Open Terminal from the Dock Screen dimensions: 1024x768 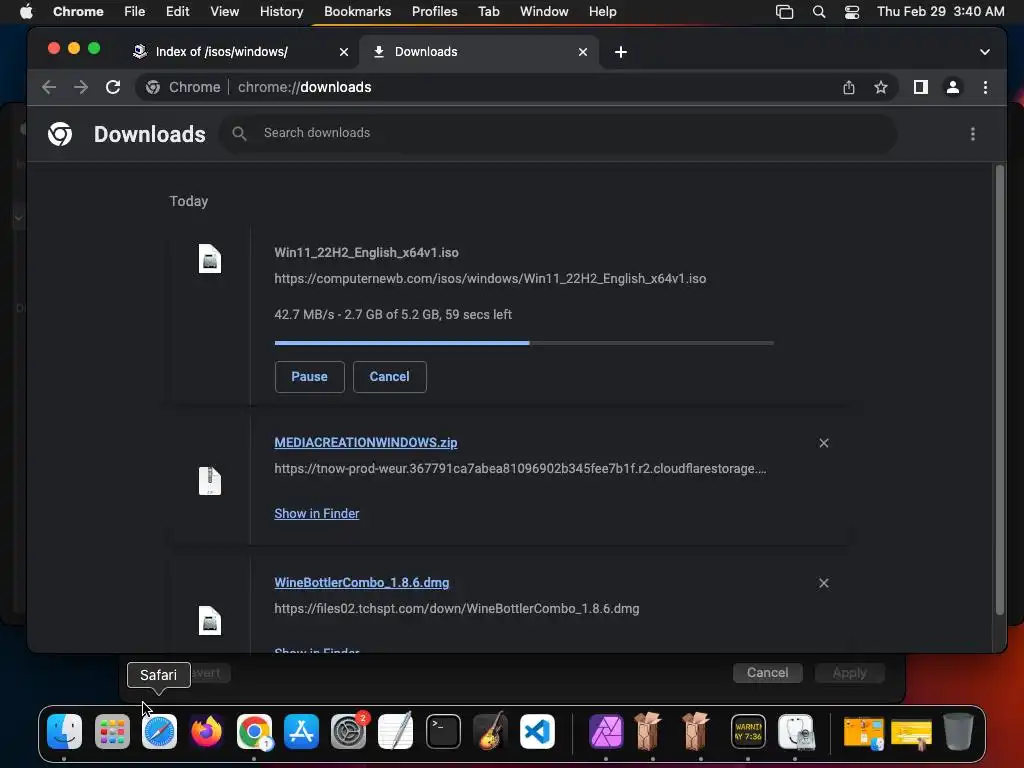click(x=443, y=731)
